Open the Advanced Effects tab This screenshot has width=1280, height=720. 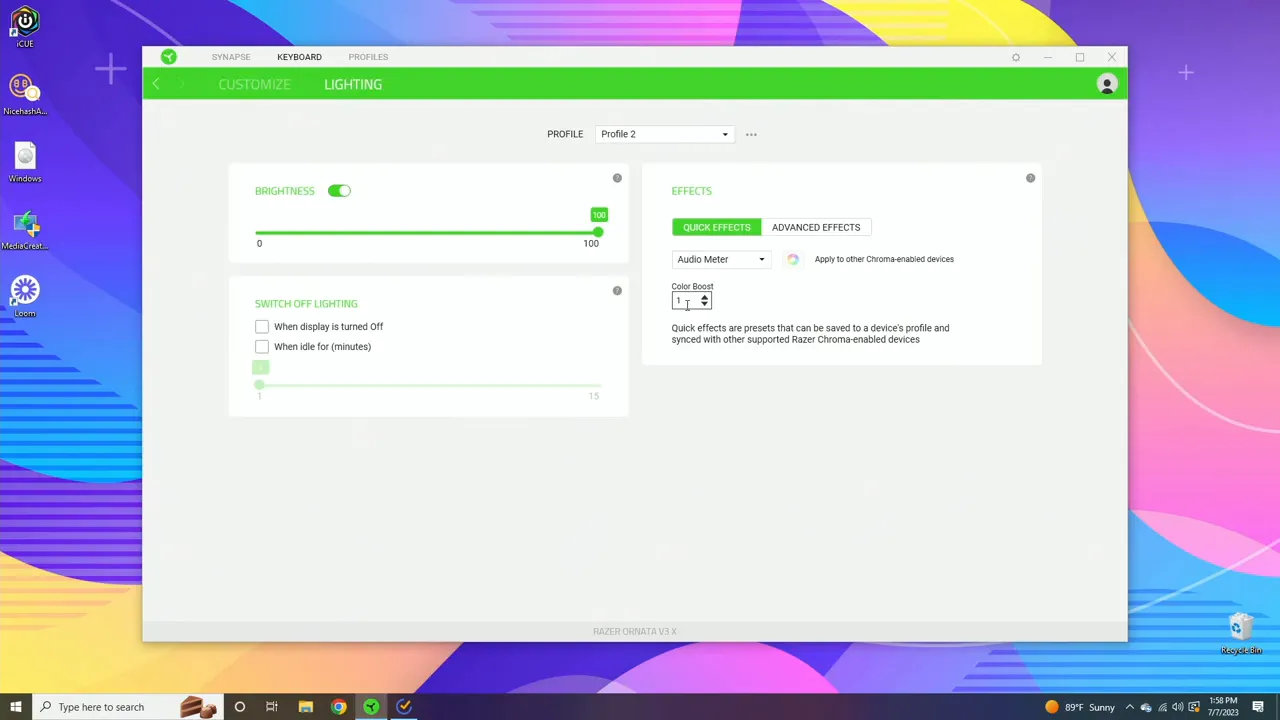tap(816, 227)
